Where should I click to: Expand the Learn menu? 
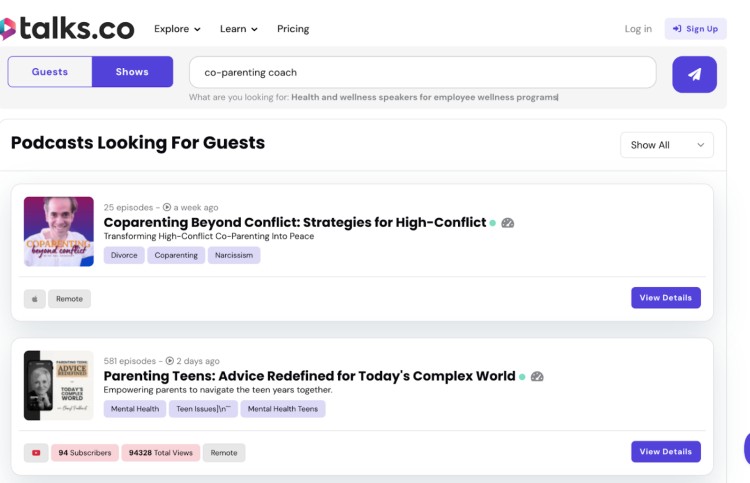click(x=239, y=29)
